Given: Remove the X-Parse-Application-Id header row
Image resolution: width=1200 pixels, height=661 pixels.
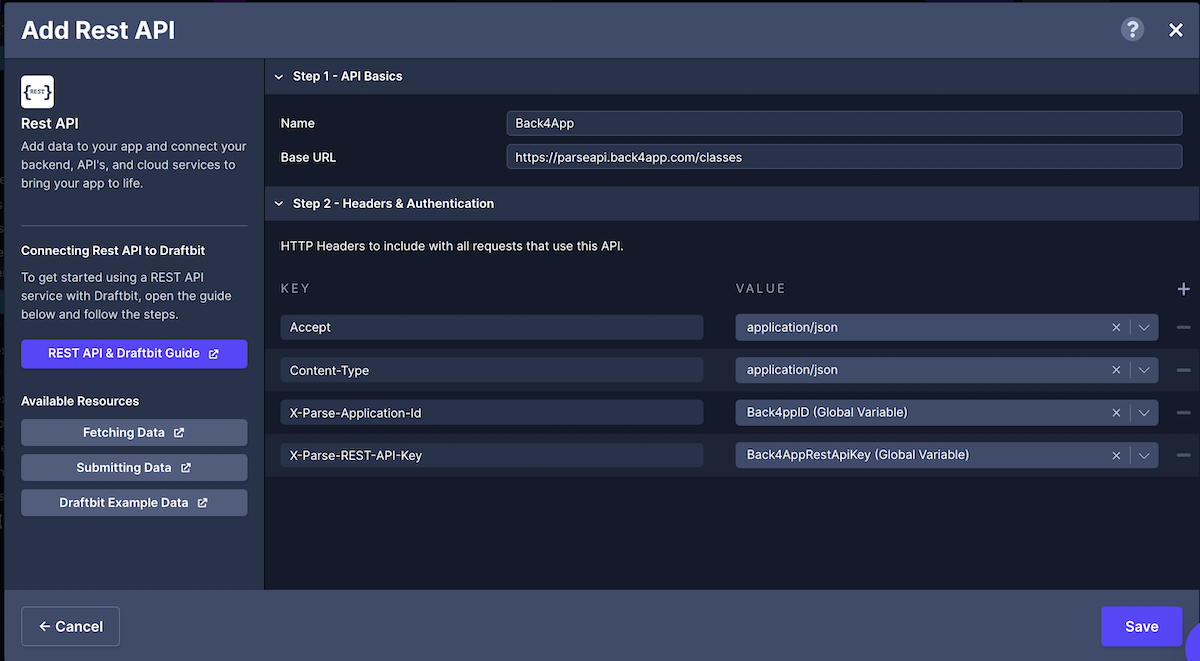Looking at the screenshot, I should (x=1184, y=412).
